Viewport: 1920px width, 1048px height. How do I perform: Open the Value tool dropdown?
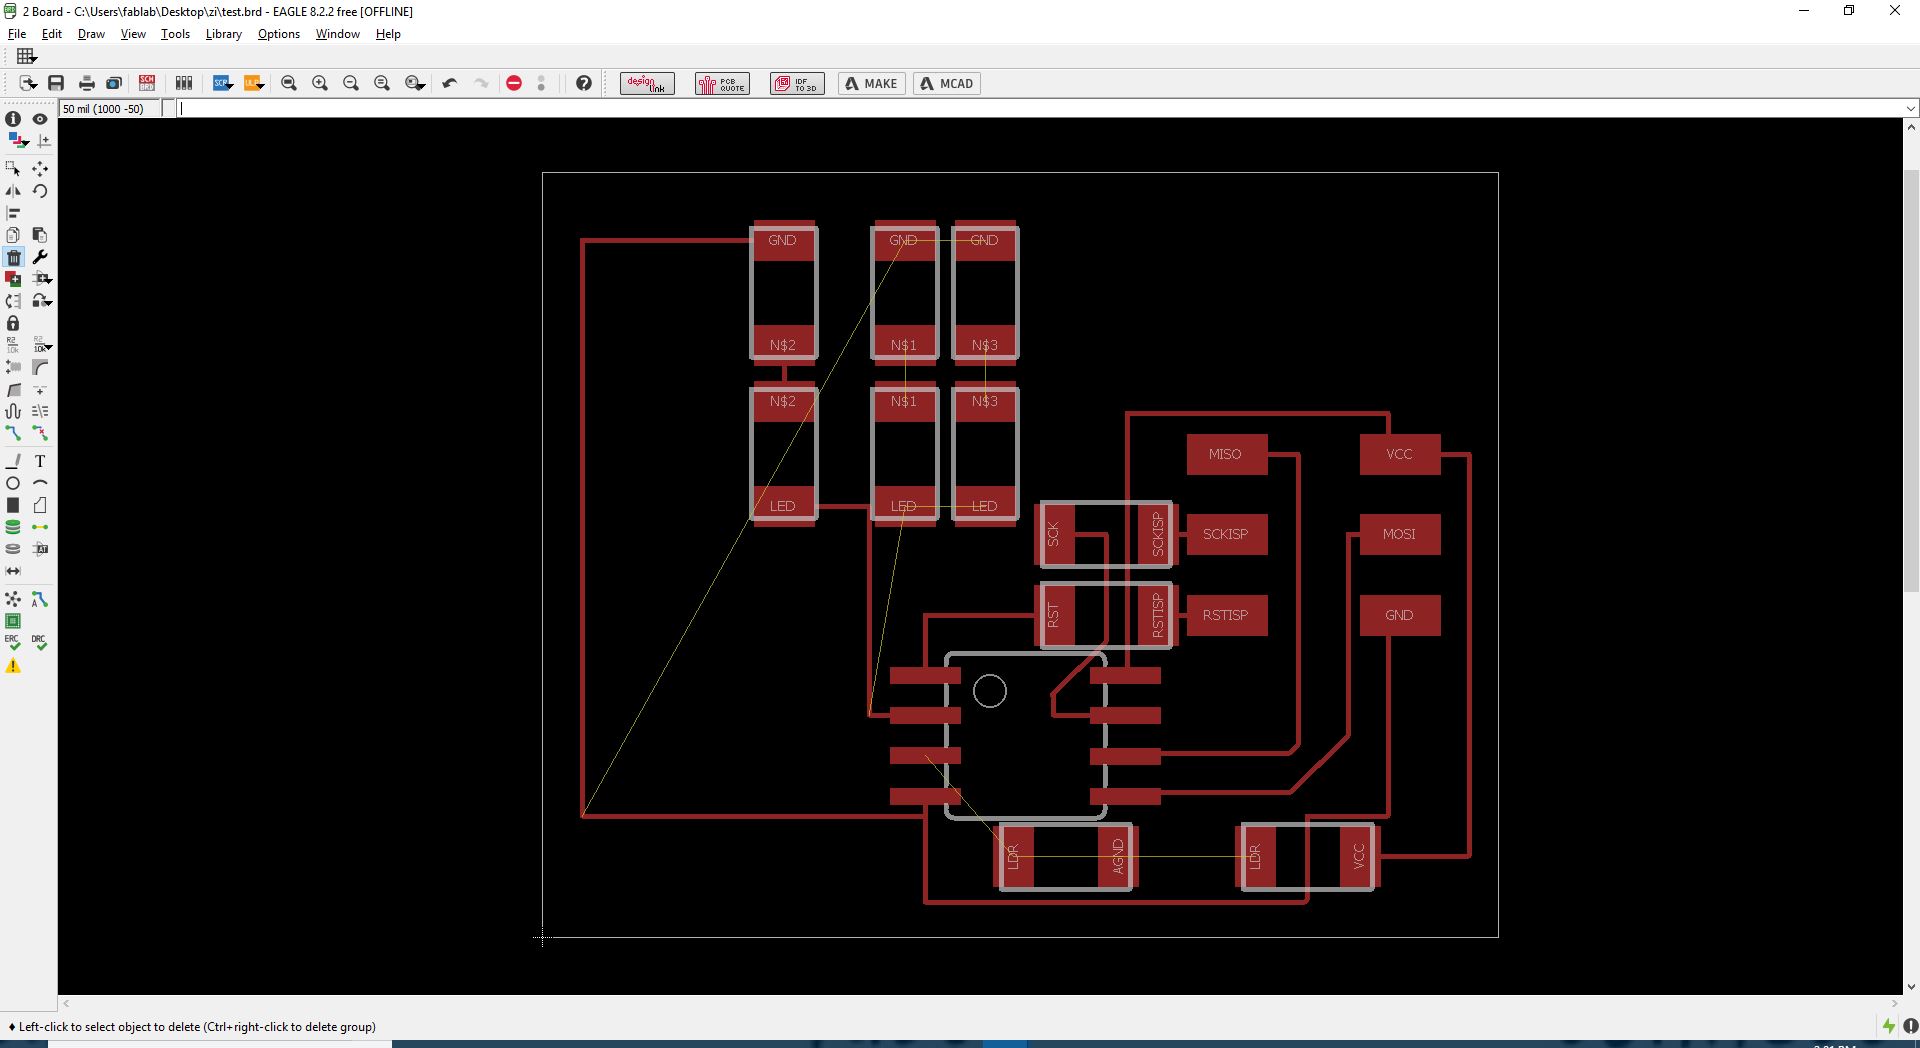pos(42,345)
